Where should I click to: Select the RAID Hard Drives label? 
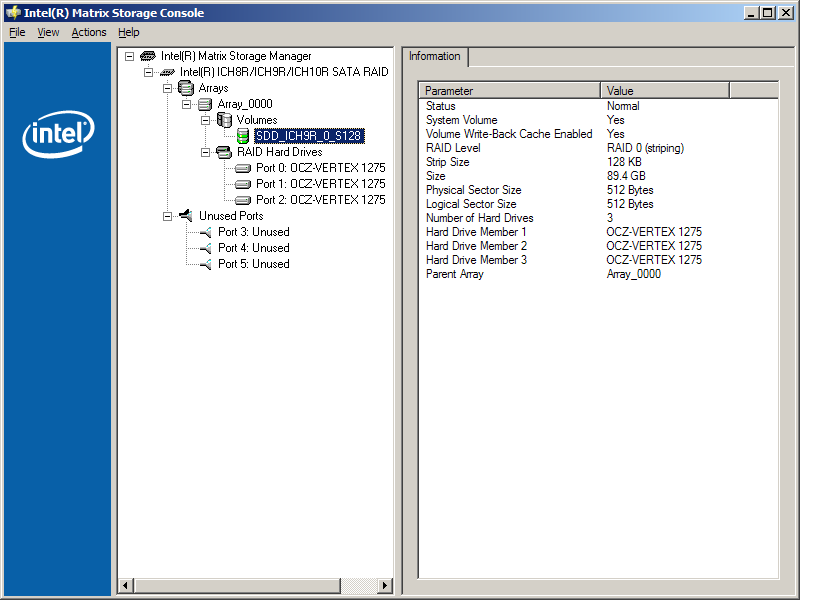(280, 152)
